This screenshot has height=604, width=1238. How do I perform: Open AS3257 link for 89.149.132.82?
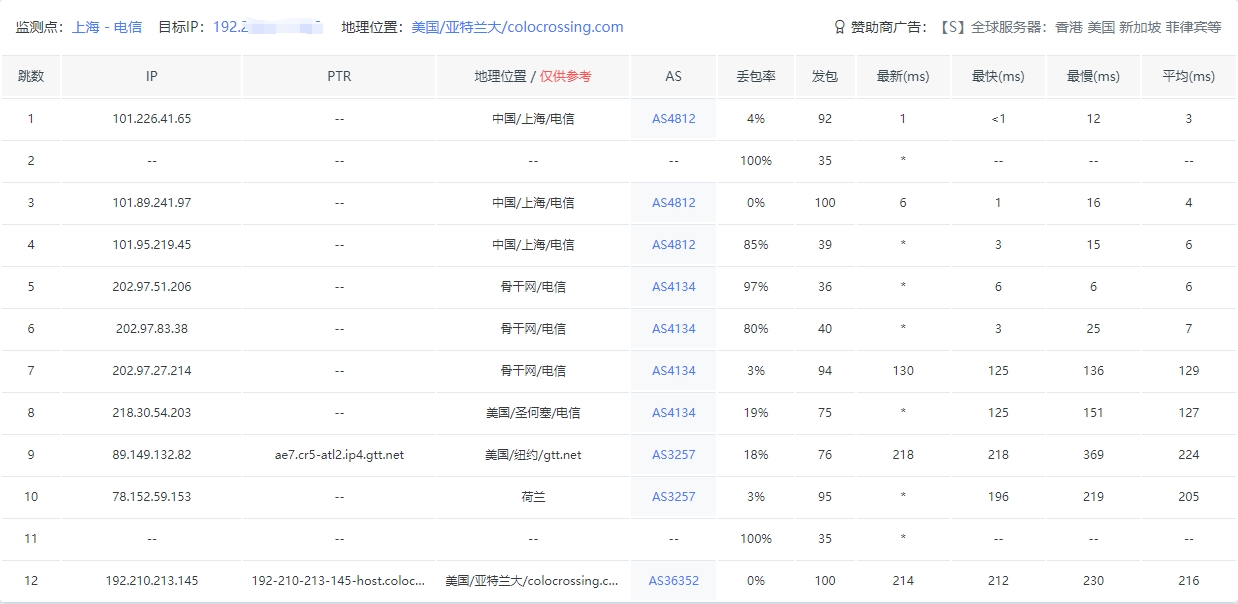pos(673,454)
